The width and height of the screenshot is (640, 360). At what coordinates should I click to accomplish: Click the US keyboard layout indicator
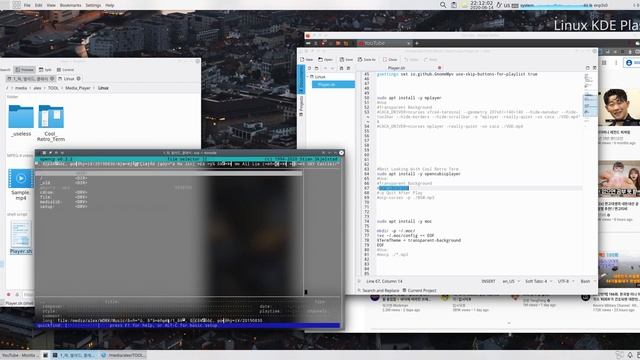click(x=507, y=5)
